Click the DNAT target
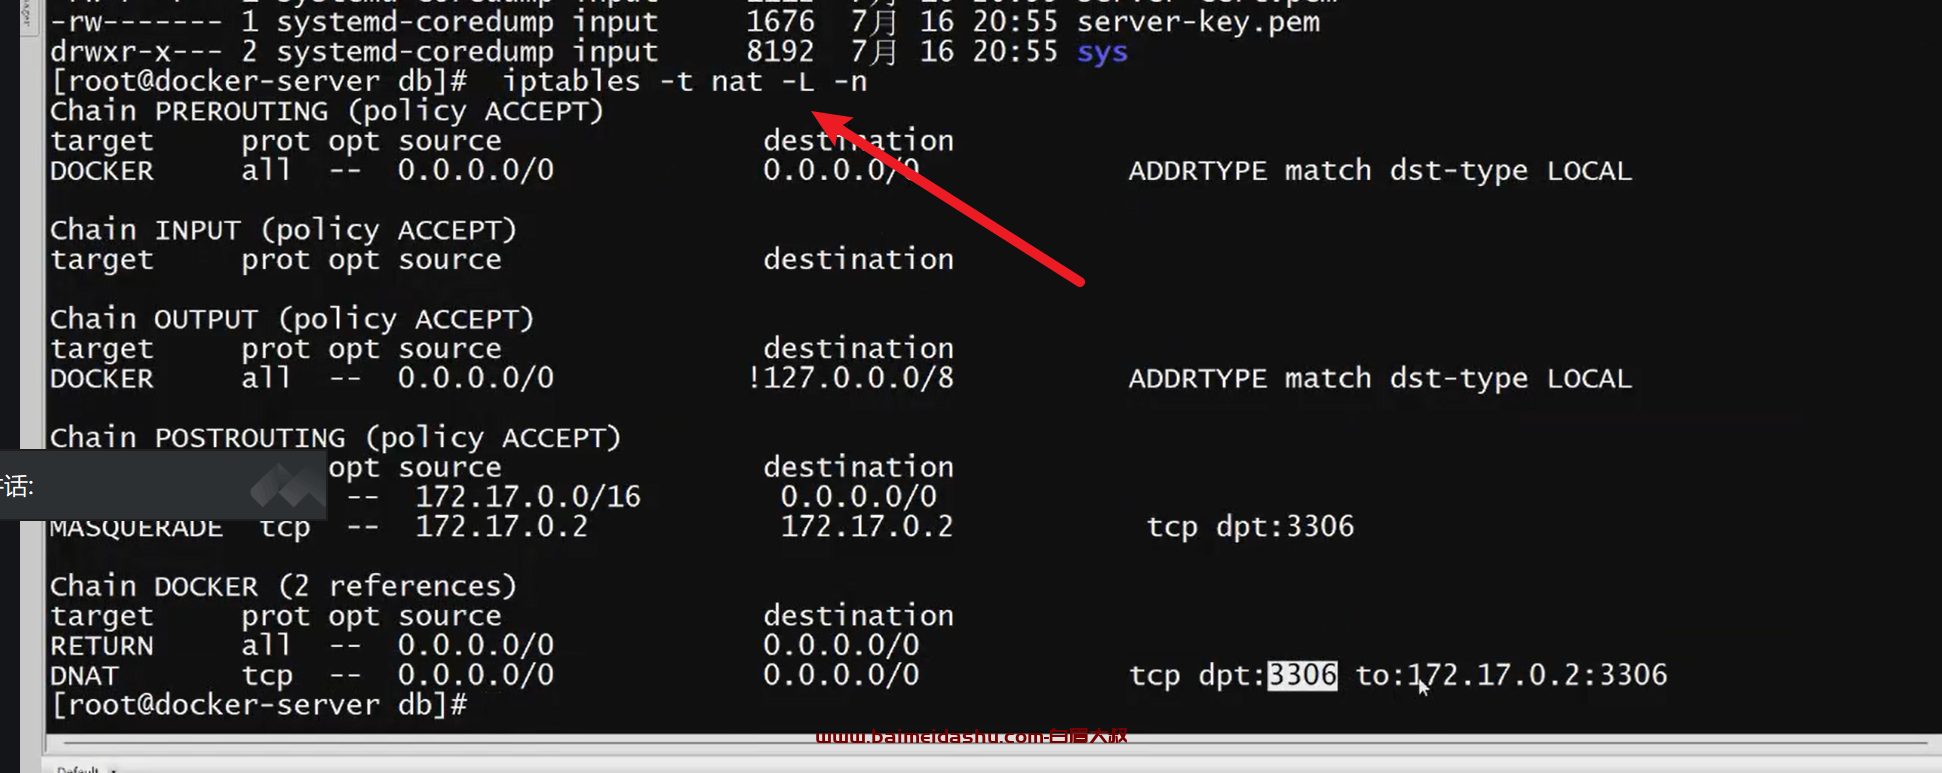Image resolution: width=1942 pixels, height=773 pixels. coord(84,675)
